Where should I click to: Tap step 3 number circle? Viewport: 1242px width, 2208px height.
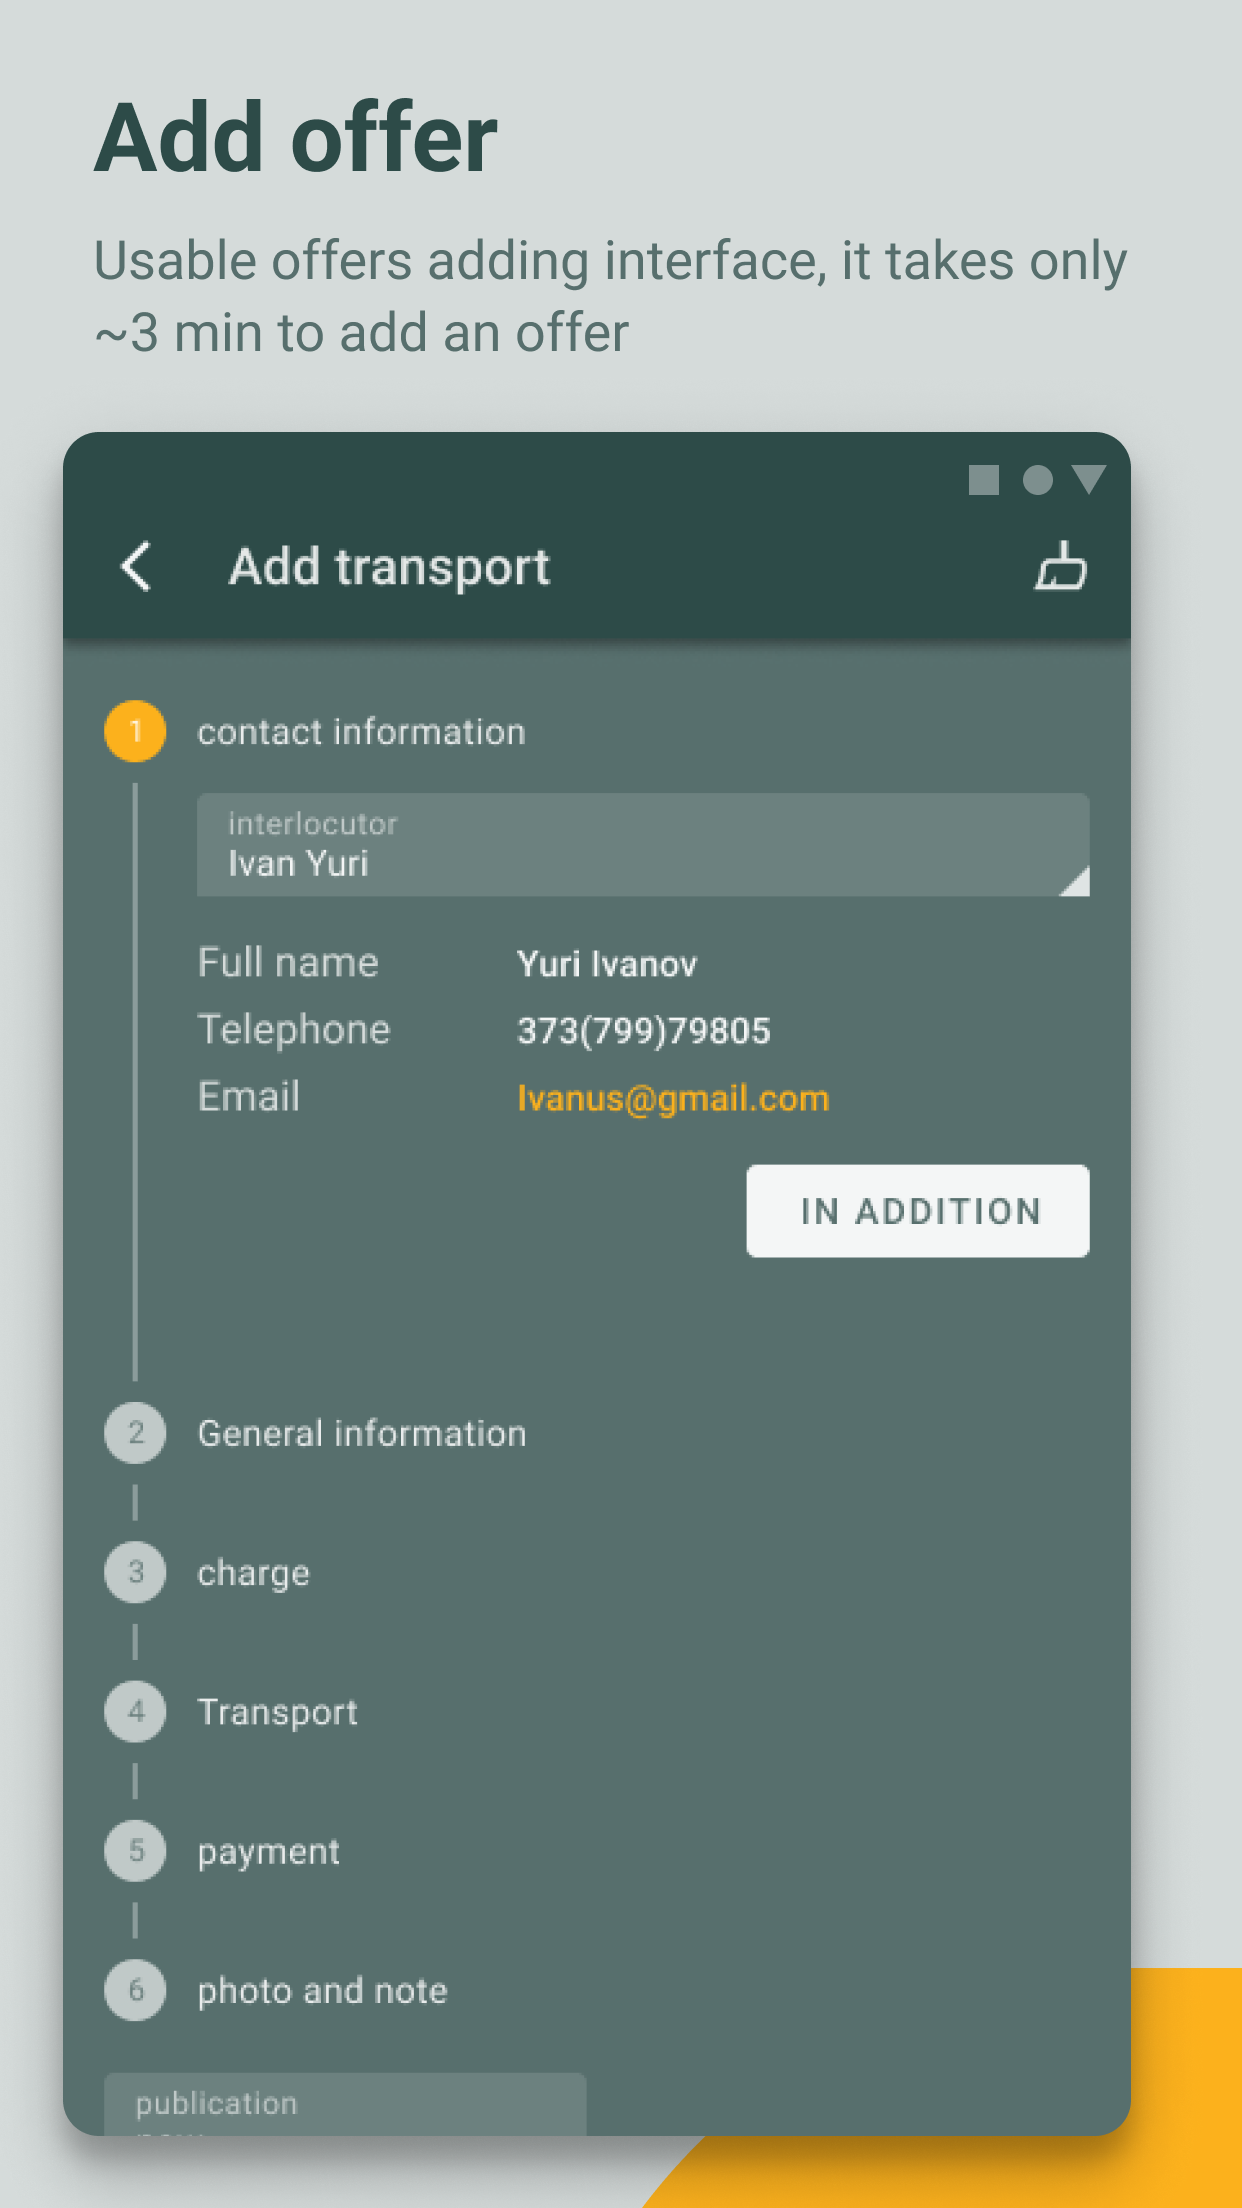[135, 1572]
